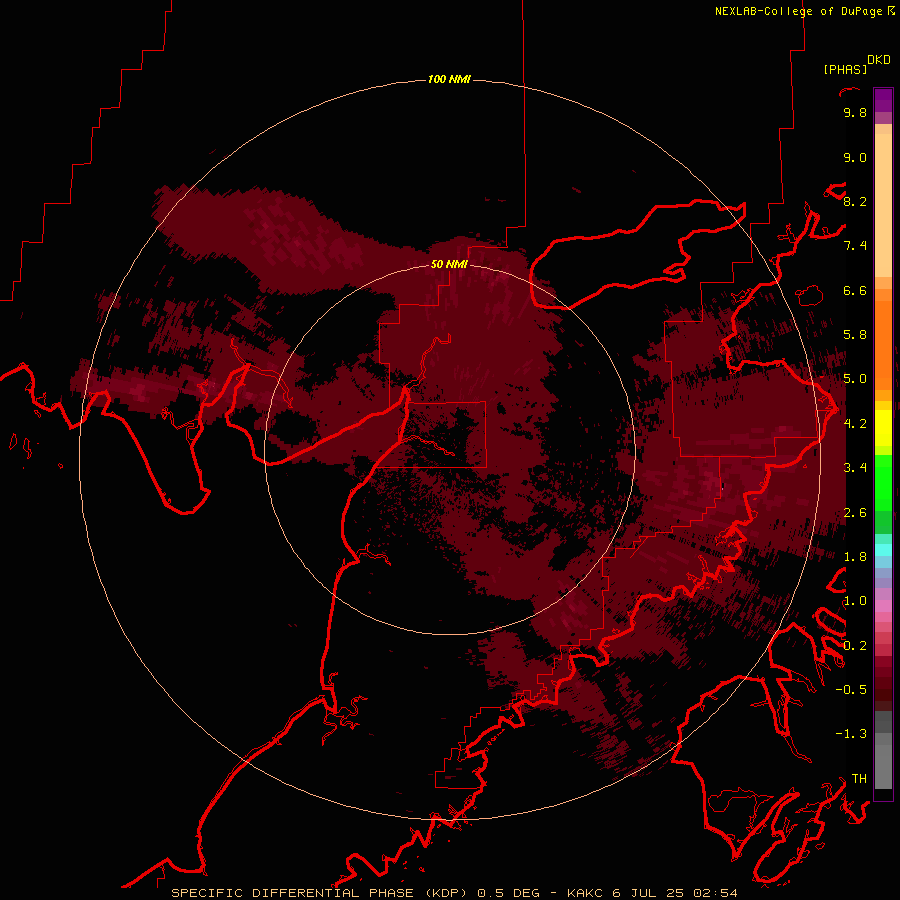The height and width of the screenshot is (900, 900).
Task: Pick the yellow segment of color bar
Action: point(883,428)
